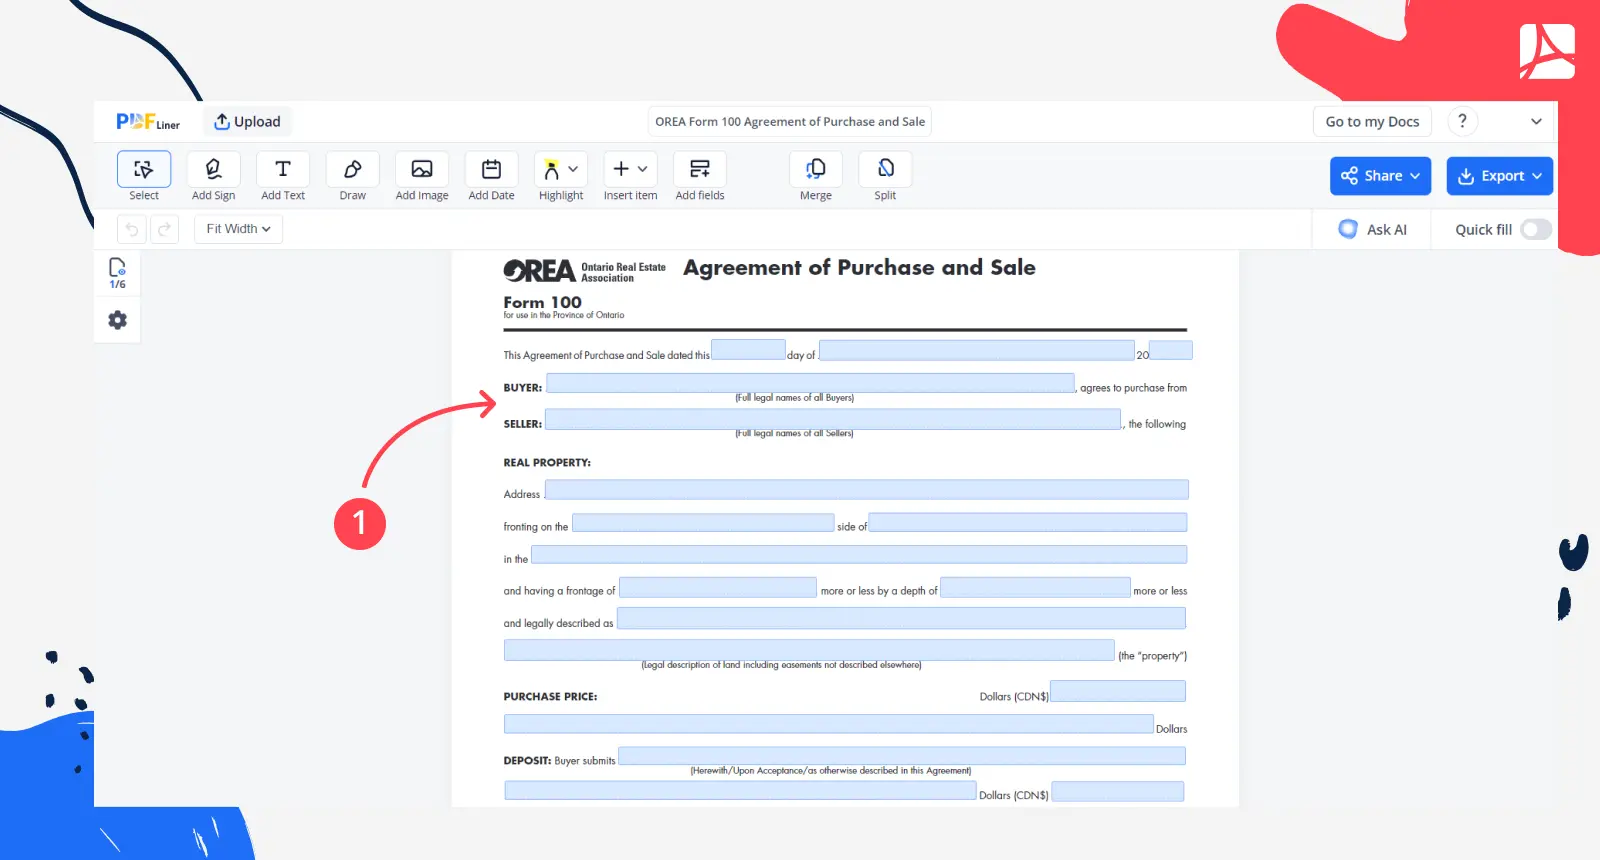Click the 'fronting on the' field

703,523
